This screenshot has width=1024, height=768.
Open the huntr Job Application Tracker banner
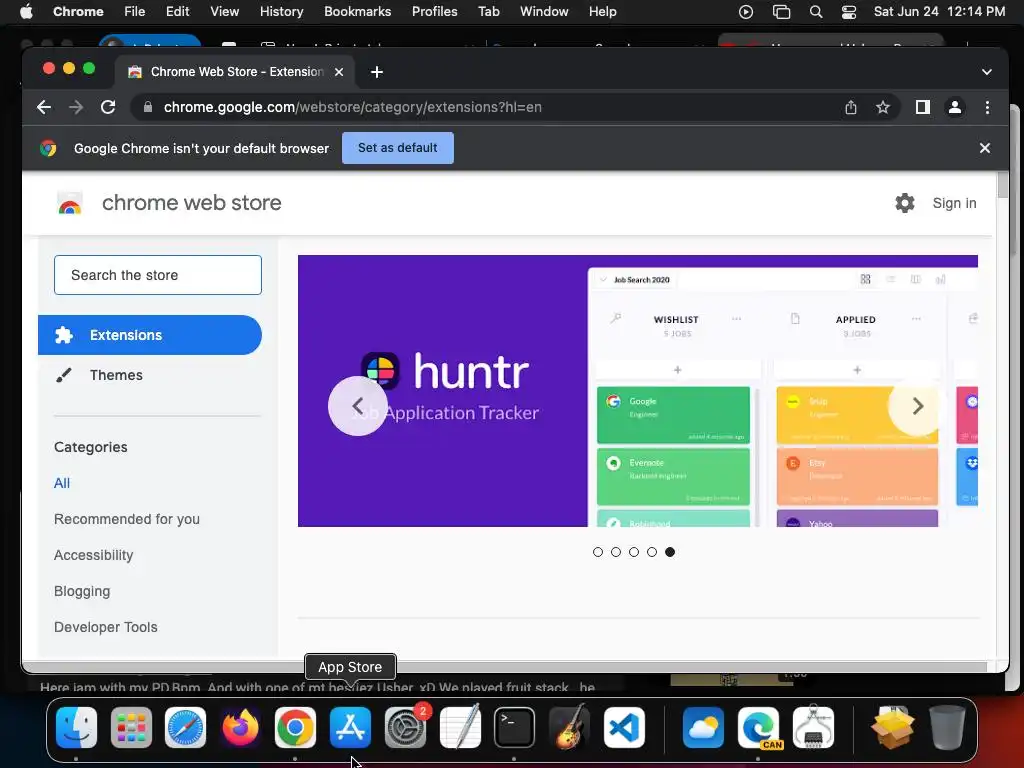click(x=638, y=391)
